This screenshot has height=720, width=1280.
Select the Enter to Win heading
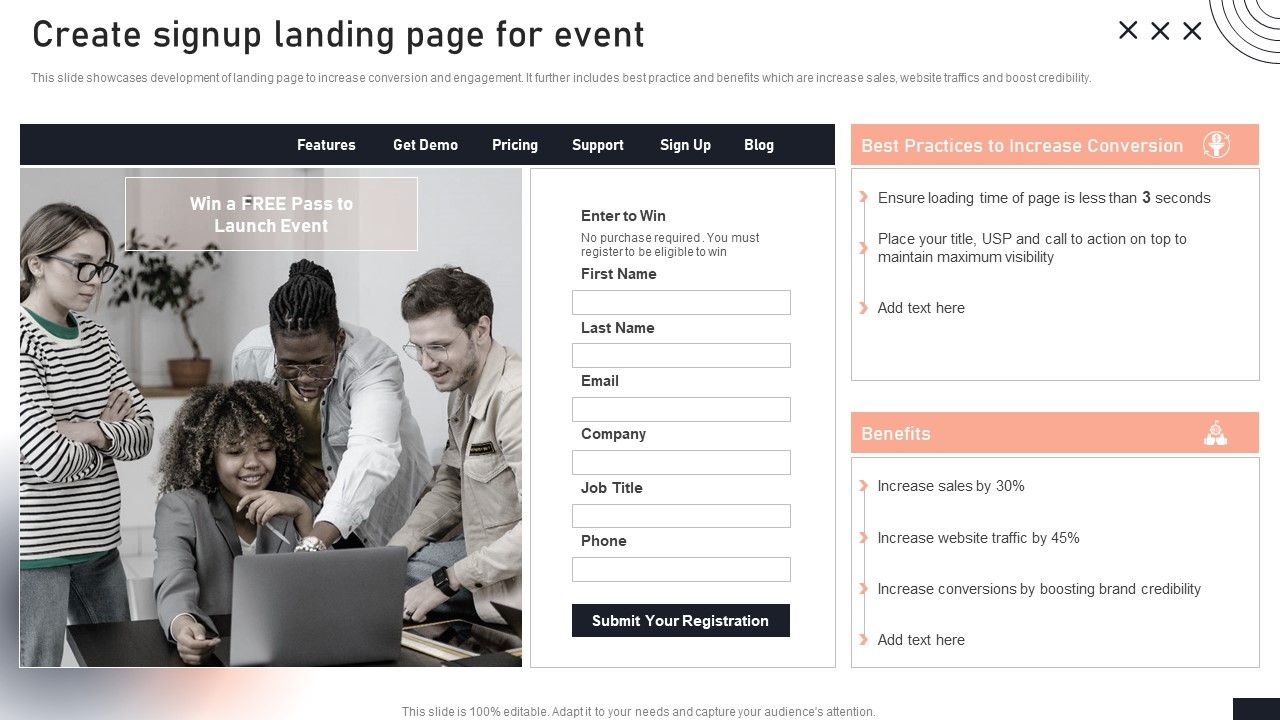623,216
